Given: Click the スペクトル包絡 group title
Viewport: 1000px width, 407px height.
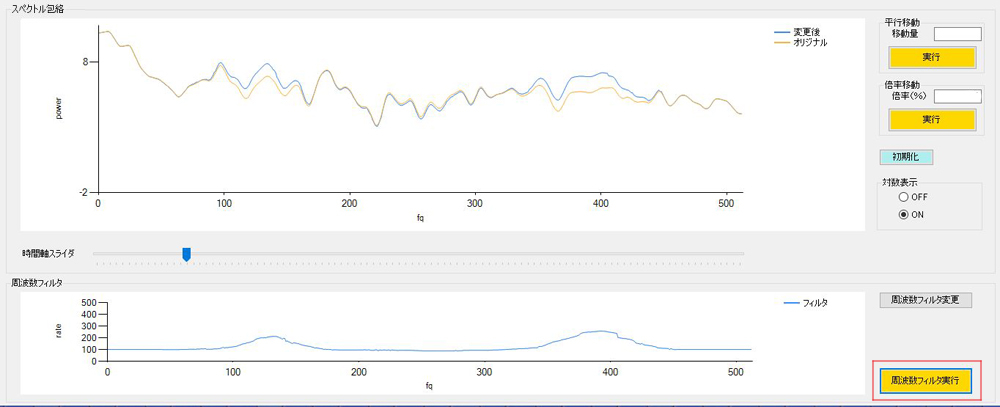Looking at the screenshot, I should [x=39, y=8].
